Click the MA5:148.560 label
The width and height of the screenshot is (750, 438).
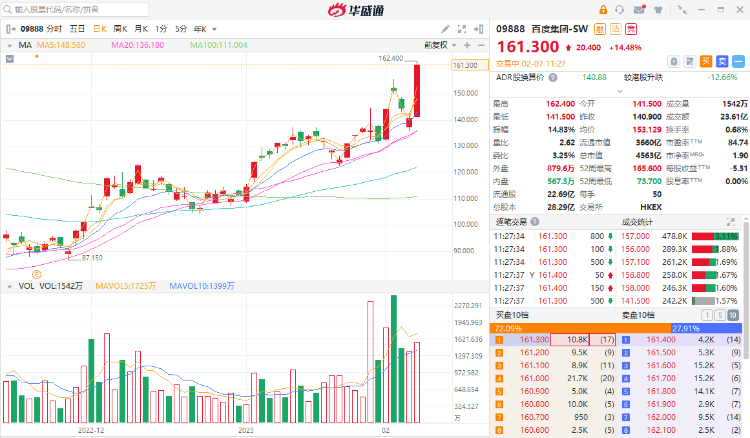[61, 45]
